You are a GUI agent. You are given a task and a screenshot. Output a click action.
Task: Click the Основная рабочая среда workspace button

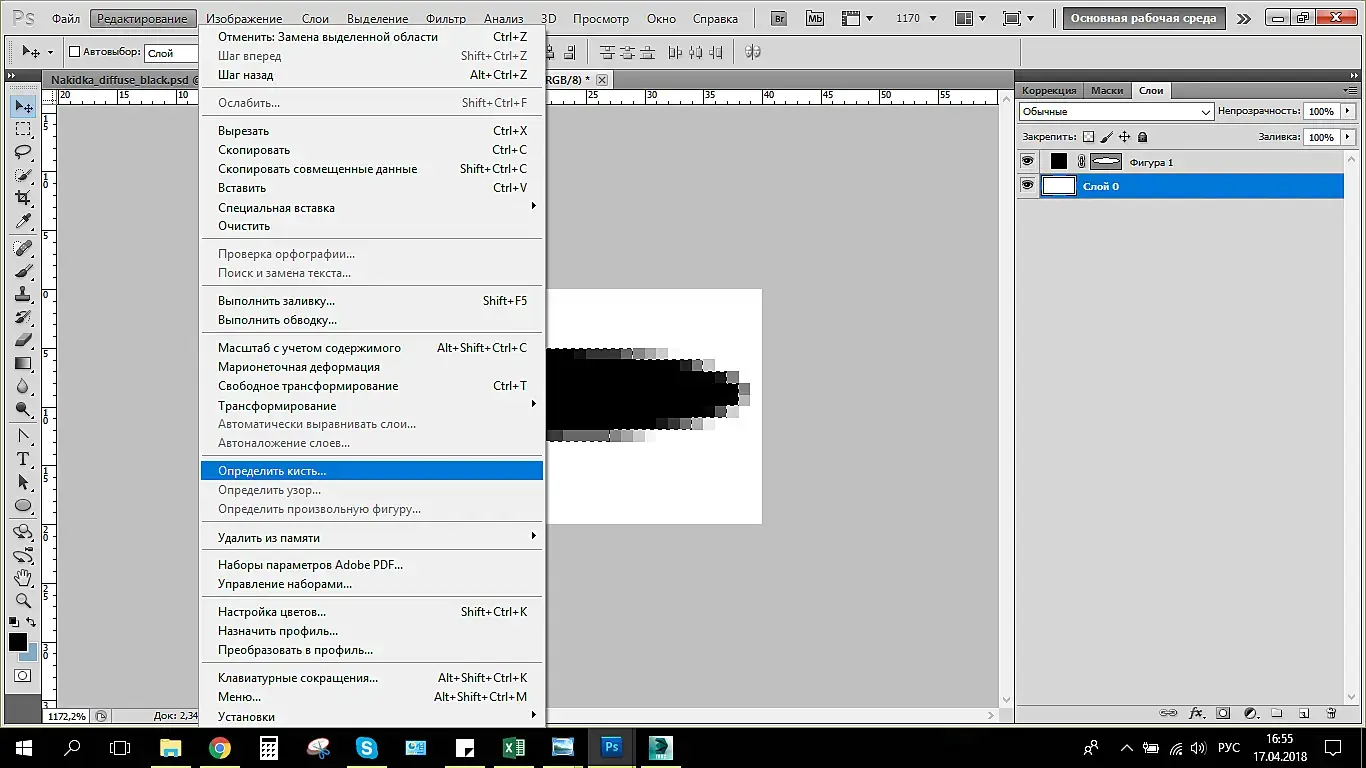point(1143,18)
